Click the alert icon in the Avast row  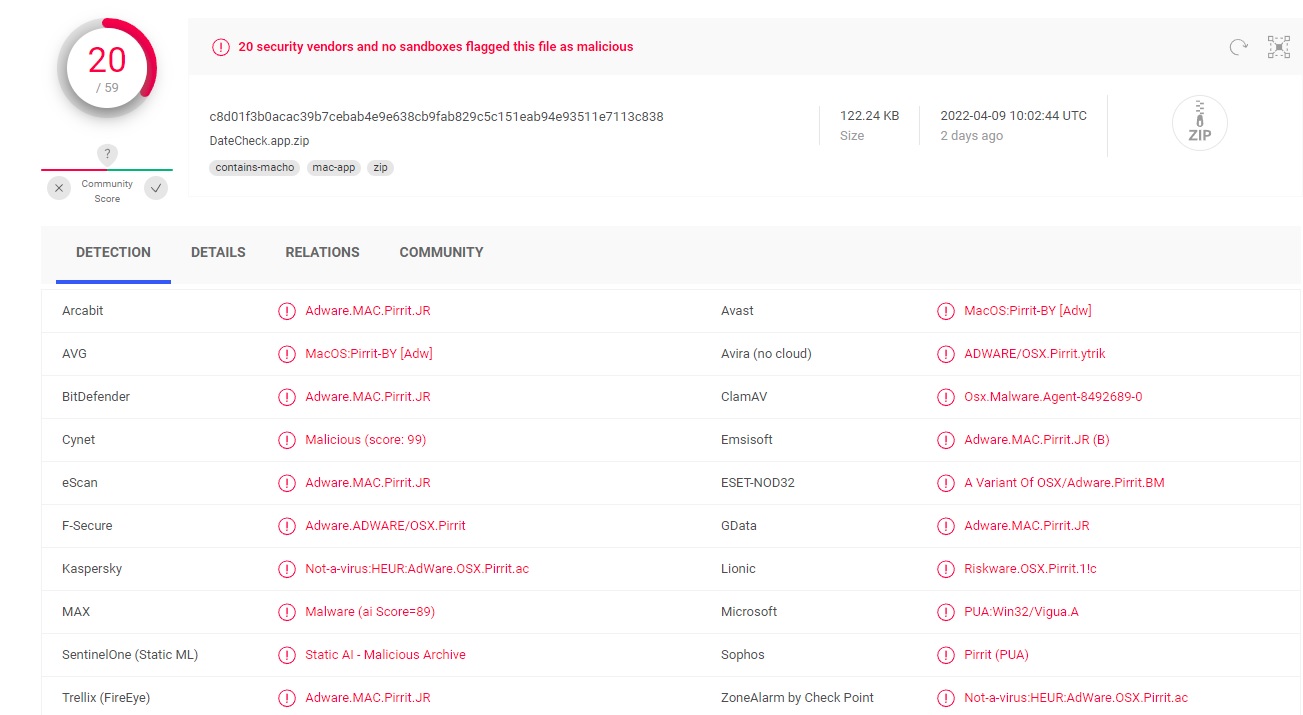coord(946,311)
